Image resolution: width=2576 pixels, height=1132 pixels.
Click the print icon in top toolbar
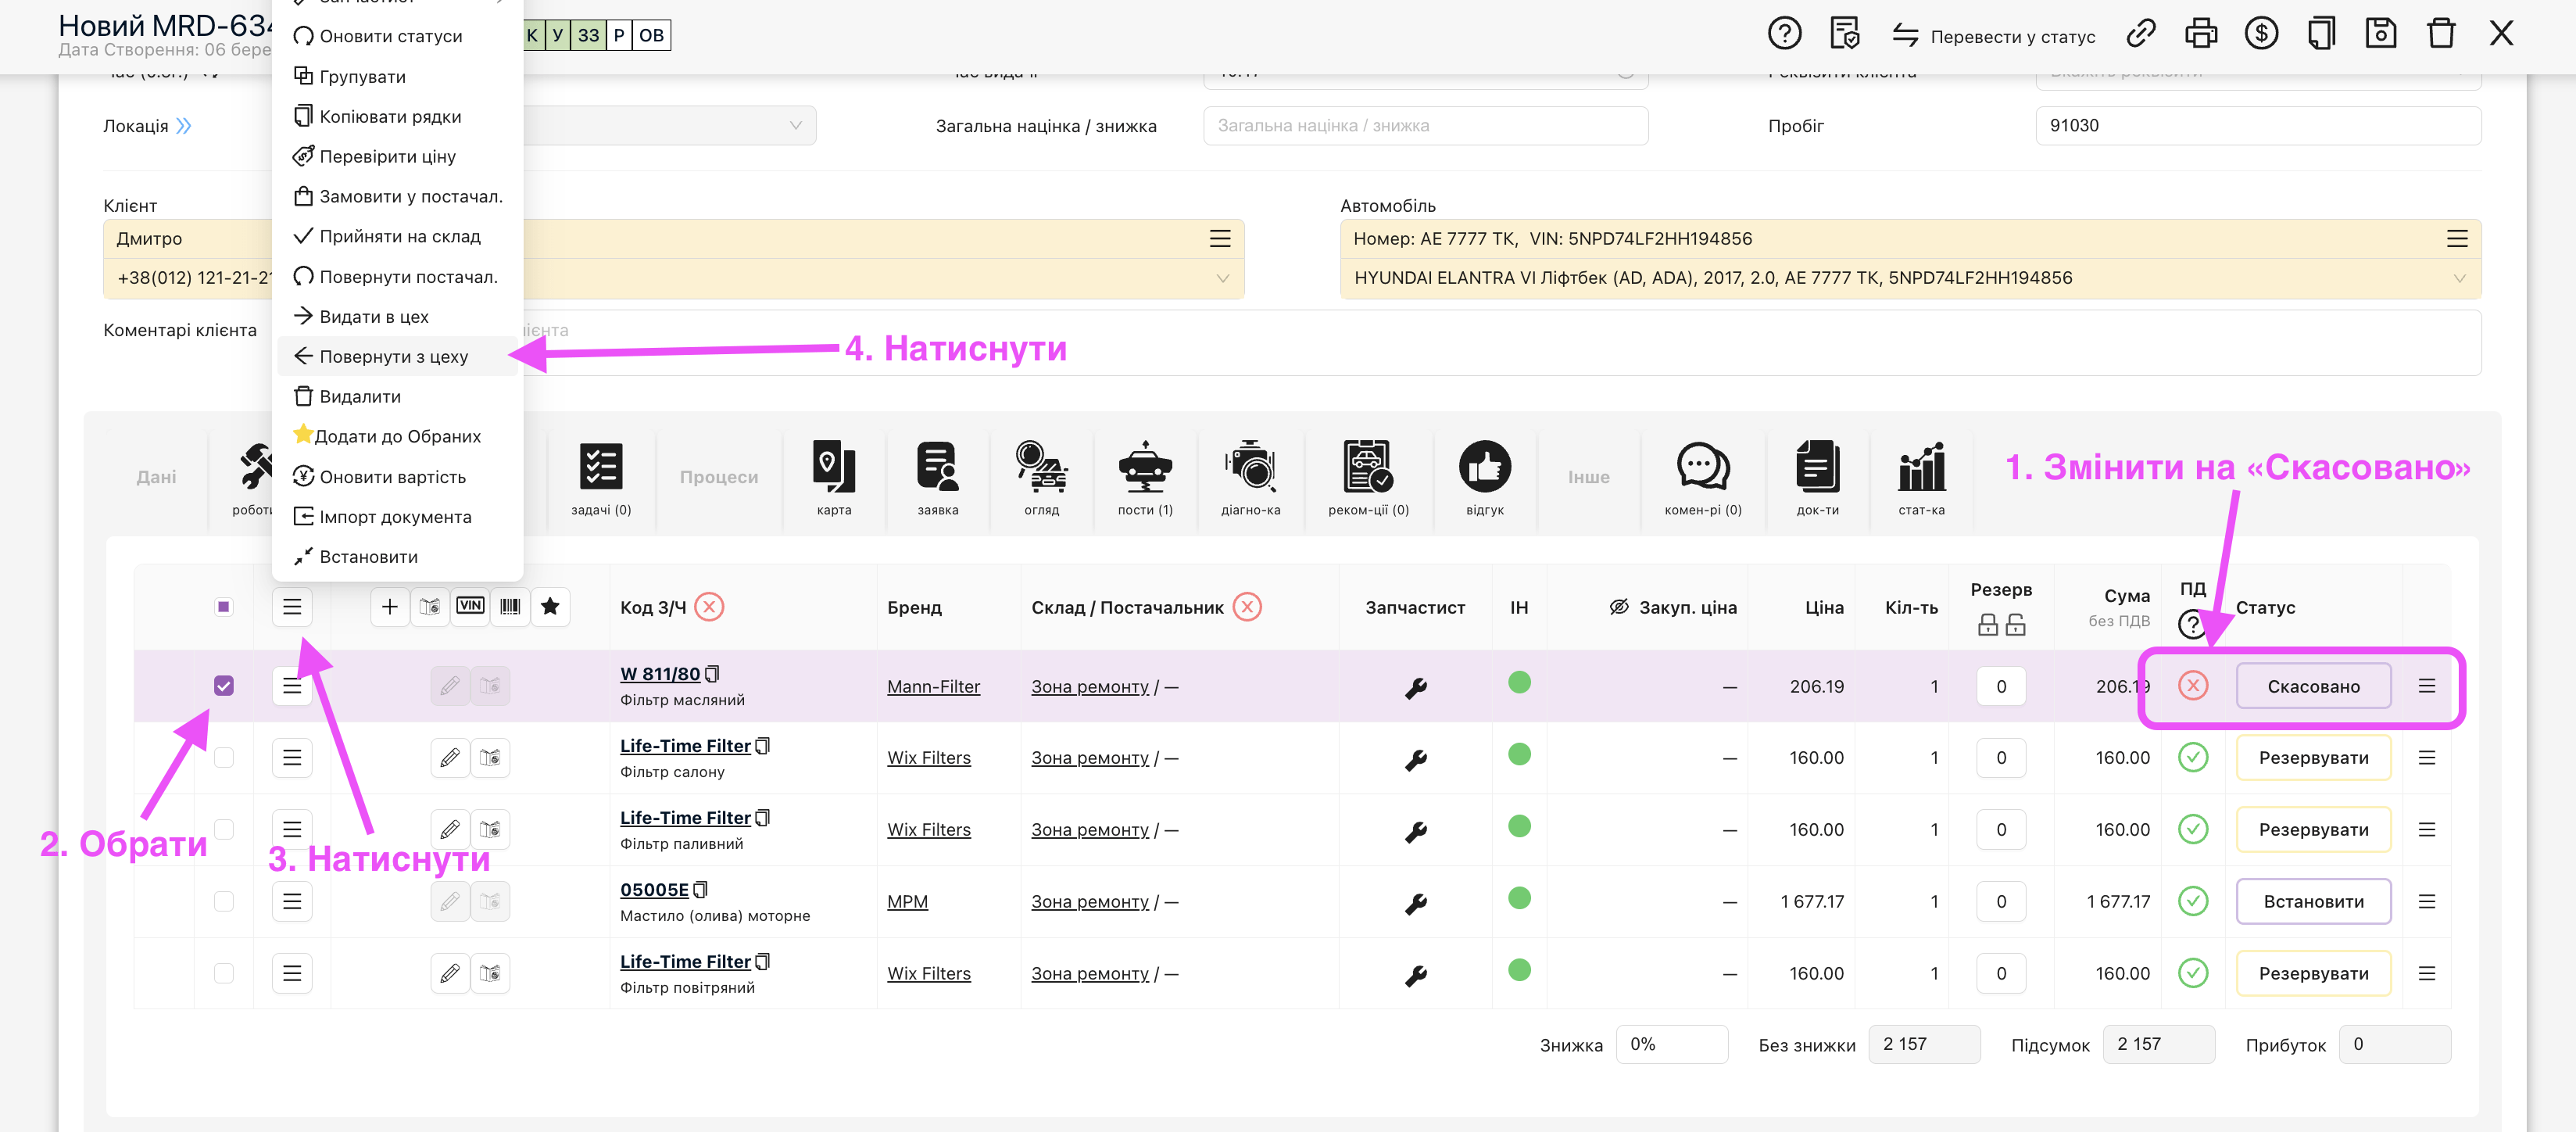(x=2200, y=34)
